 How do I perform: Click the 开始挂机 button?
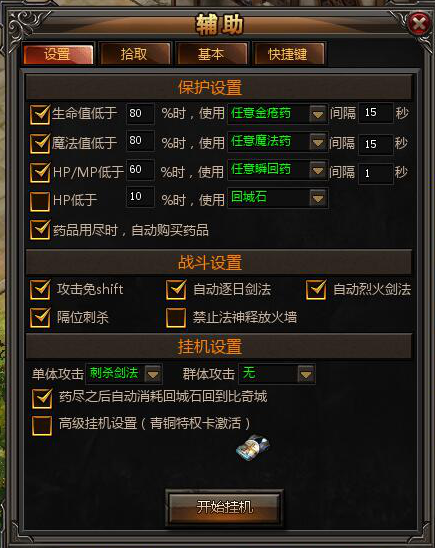pyautogui.click(x=224, y=507)
